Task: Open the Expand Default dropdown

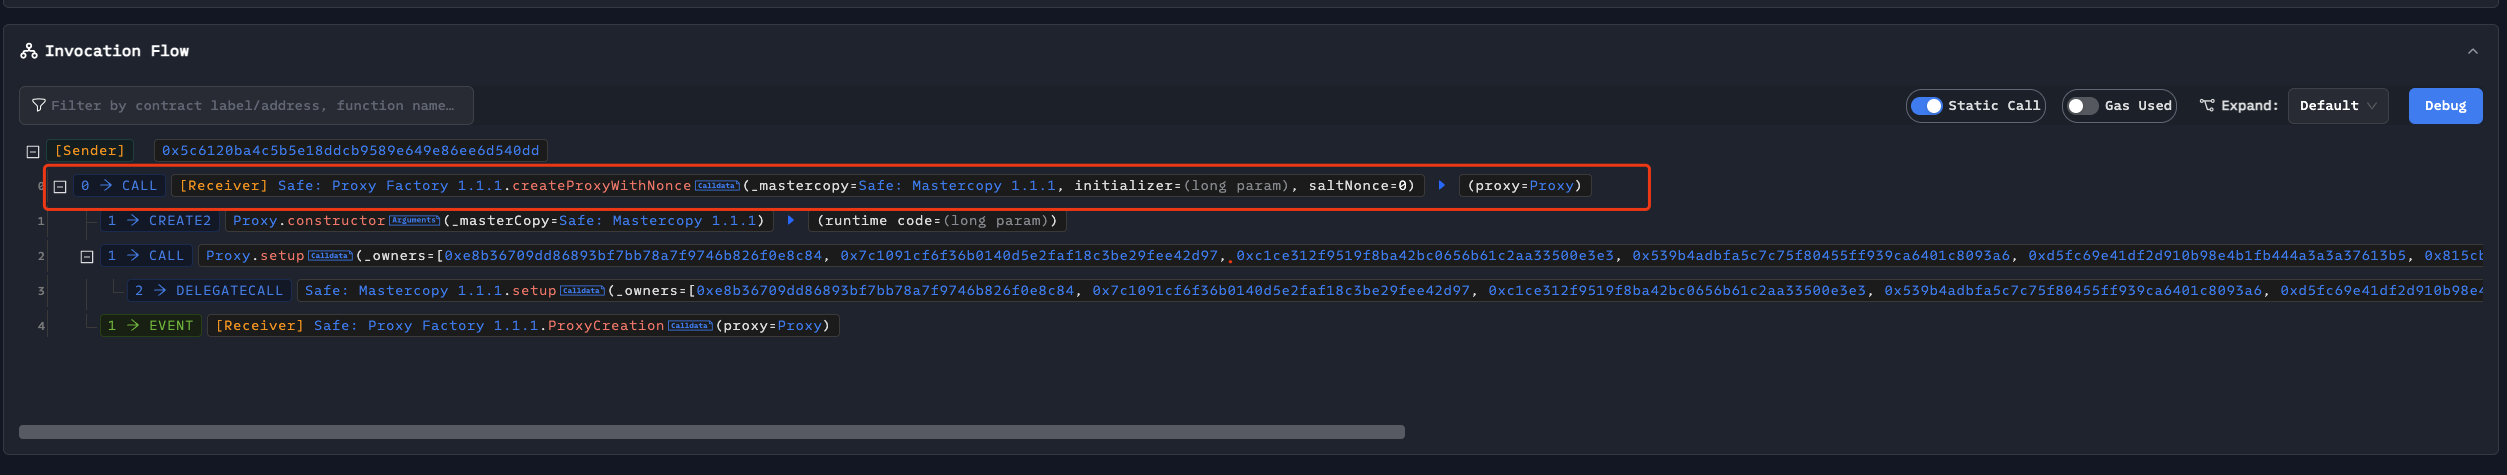Action: pos(2338,106)
